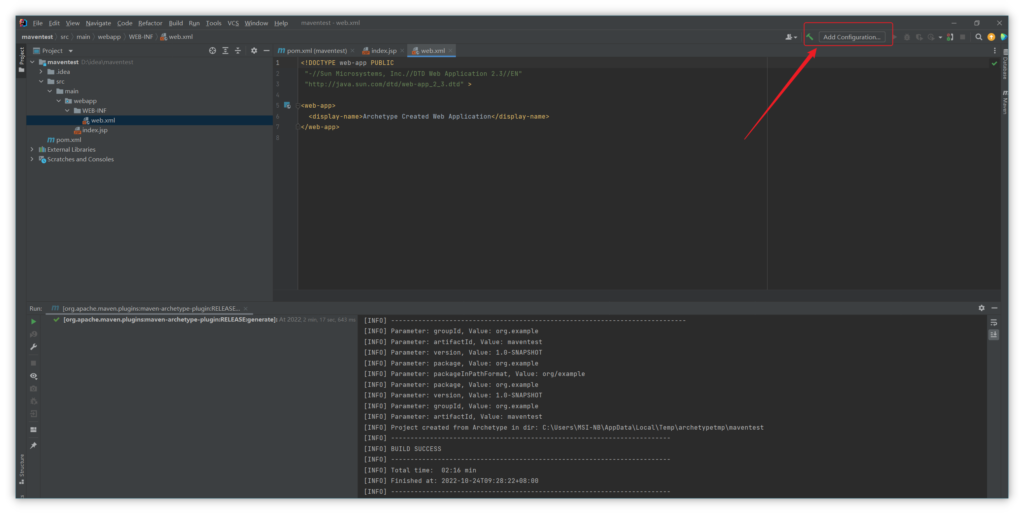Click the Select Opened File target icon

212,51
